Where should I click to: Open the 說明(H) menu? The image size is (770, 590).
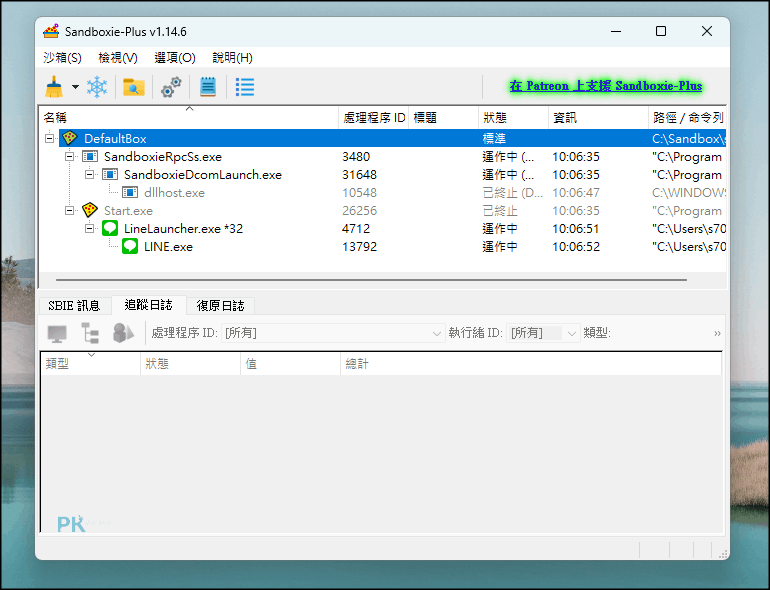pos(232,57)
